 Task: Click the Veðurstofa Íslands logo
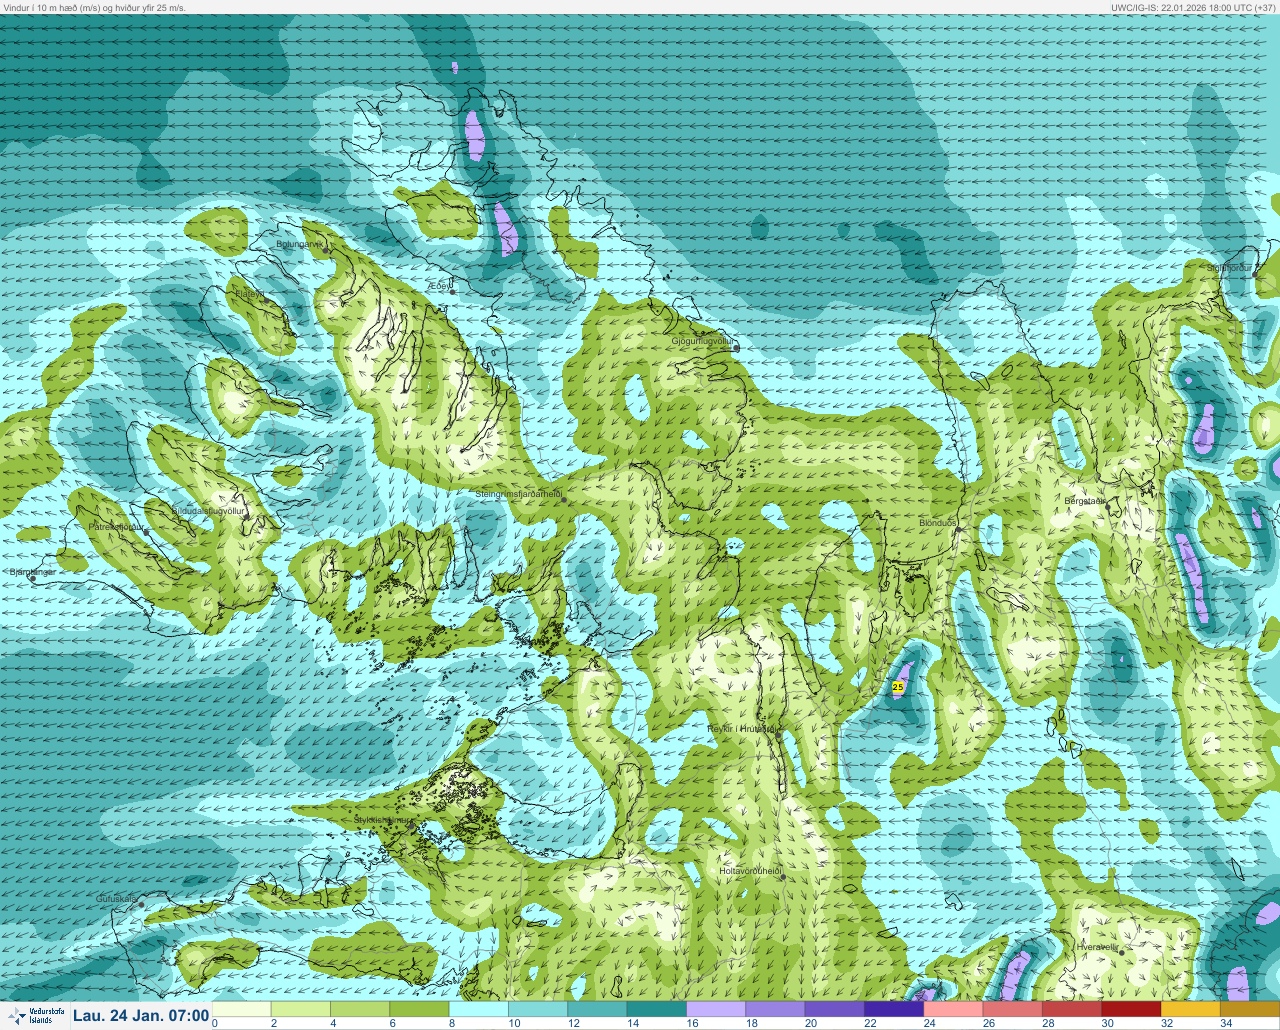(x=36, y=1016)
